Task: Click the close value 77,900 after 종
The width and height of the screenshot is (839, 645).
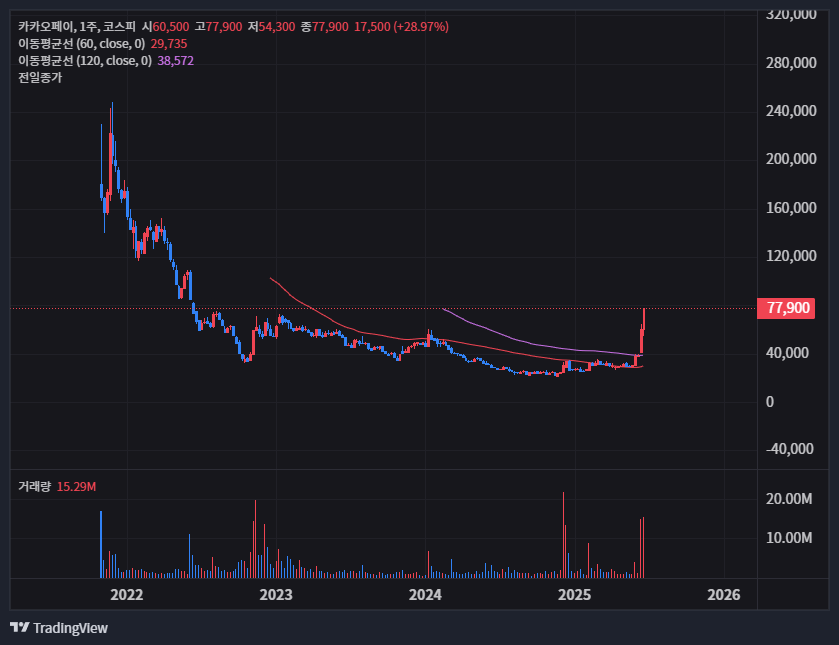Action: [x=330, y=27]
